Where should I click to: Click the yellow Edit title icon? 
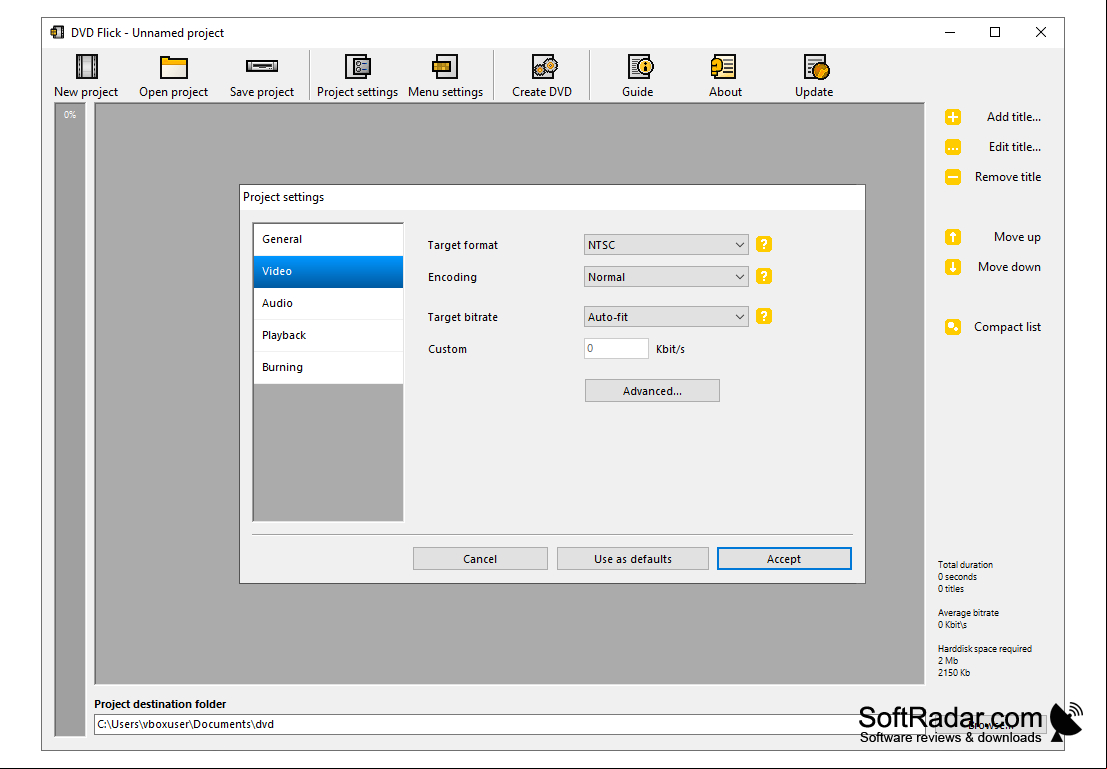[953, 147]
